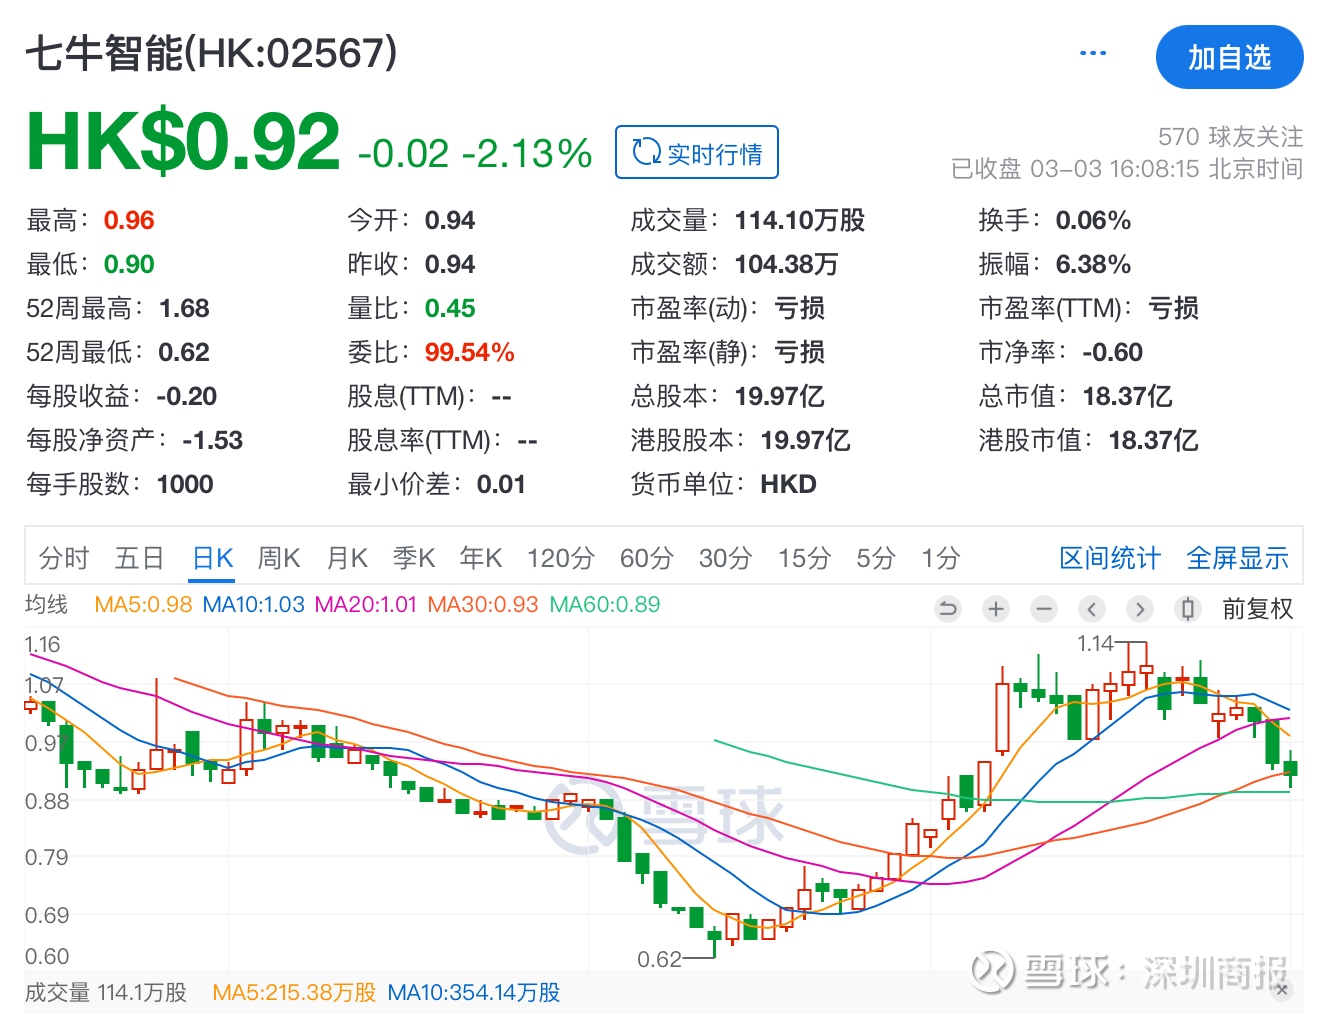Image resolution: width=1327 pixels, height=1013 pixels.
Task: Open 区间统计 link
Action: [x=1110, y=558]
